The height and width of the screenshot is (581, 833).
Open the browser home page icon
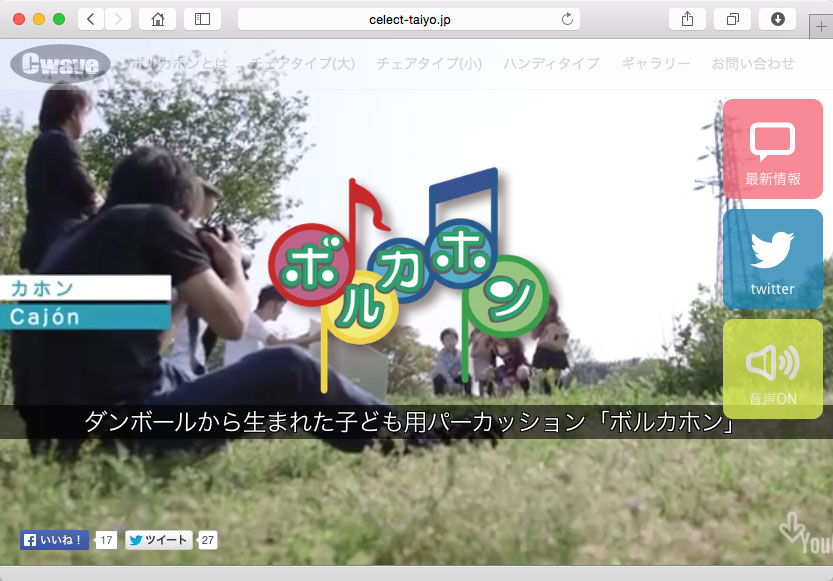pos(157,19)
